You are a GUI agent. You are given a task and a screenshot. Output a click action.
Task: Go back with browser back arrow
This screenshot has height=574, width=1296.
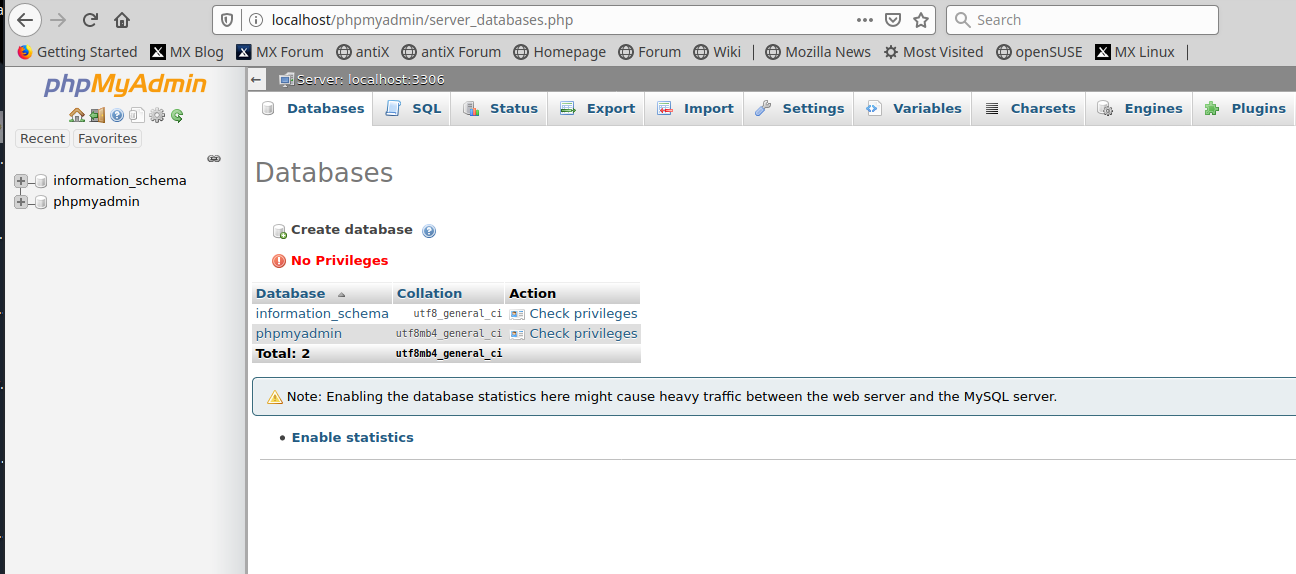click(x=26, y=20)
